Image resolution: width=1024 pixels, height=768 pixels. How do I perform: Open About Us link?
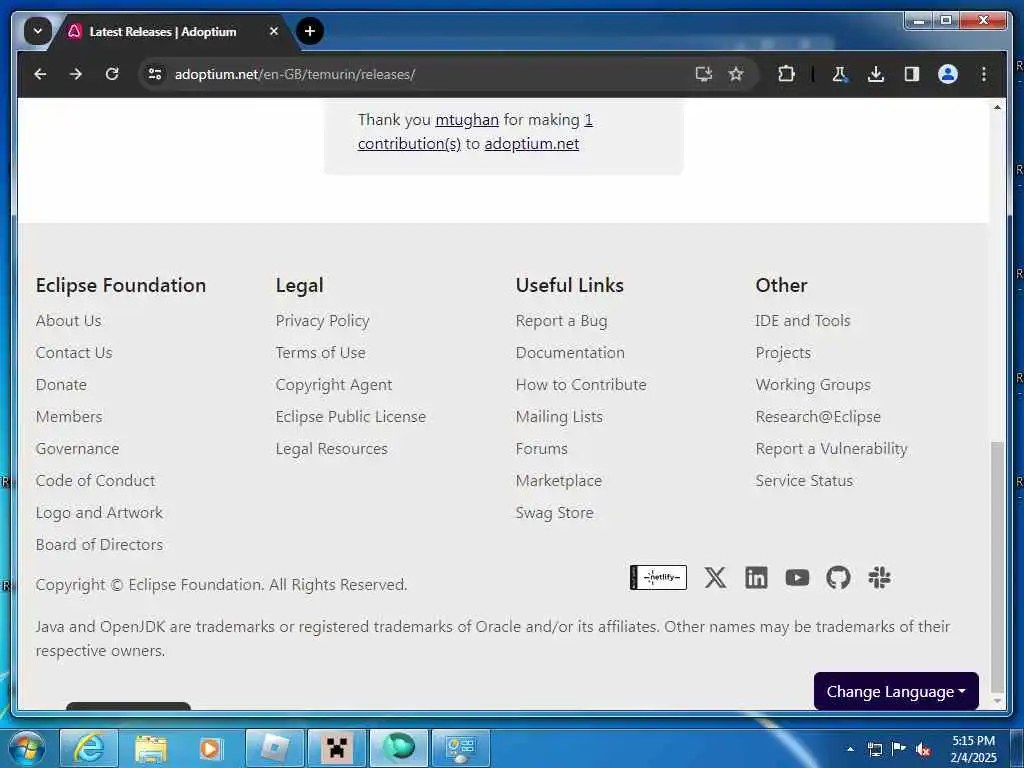(x=69, y=321)
